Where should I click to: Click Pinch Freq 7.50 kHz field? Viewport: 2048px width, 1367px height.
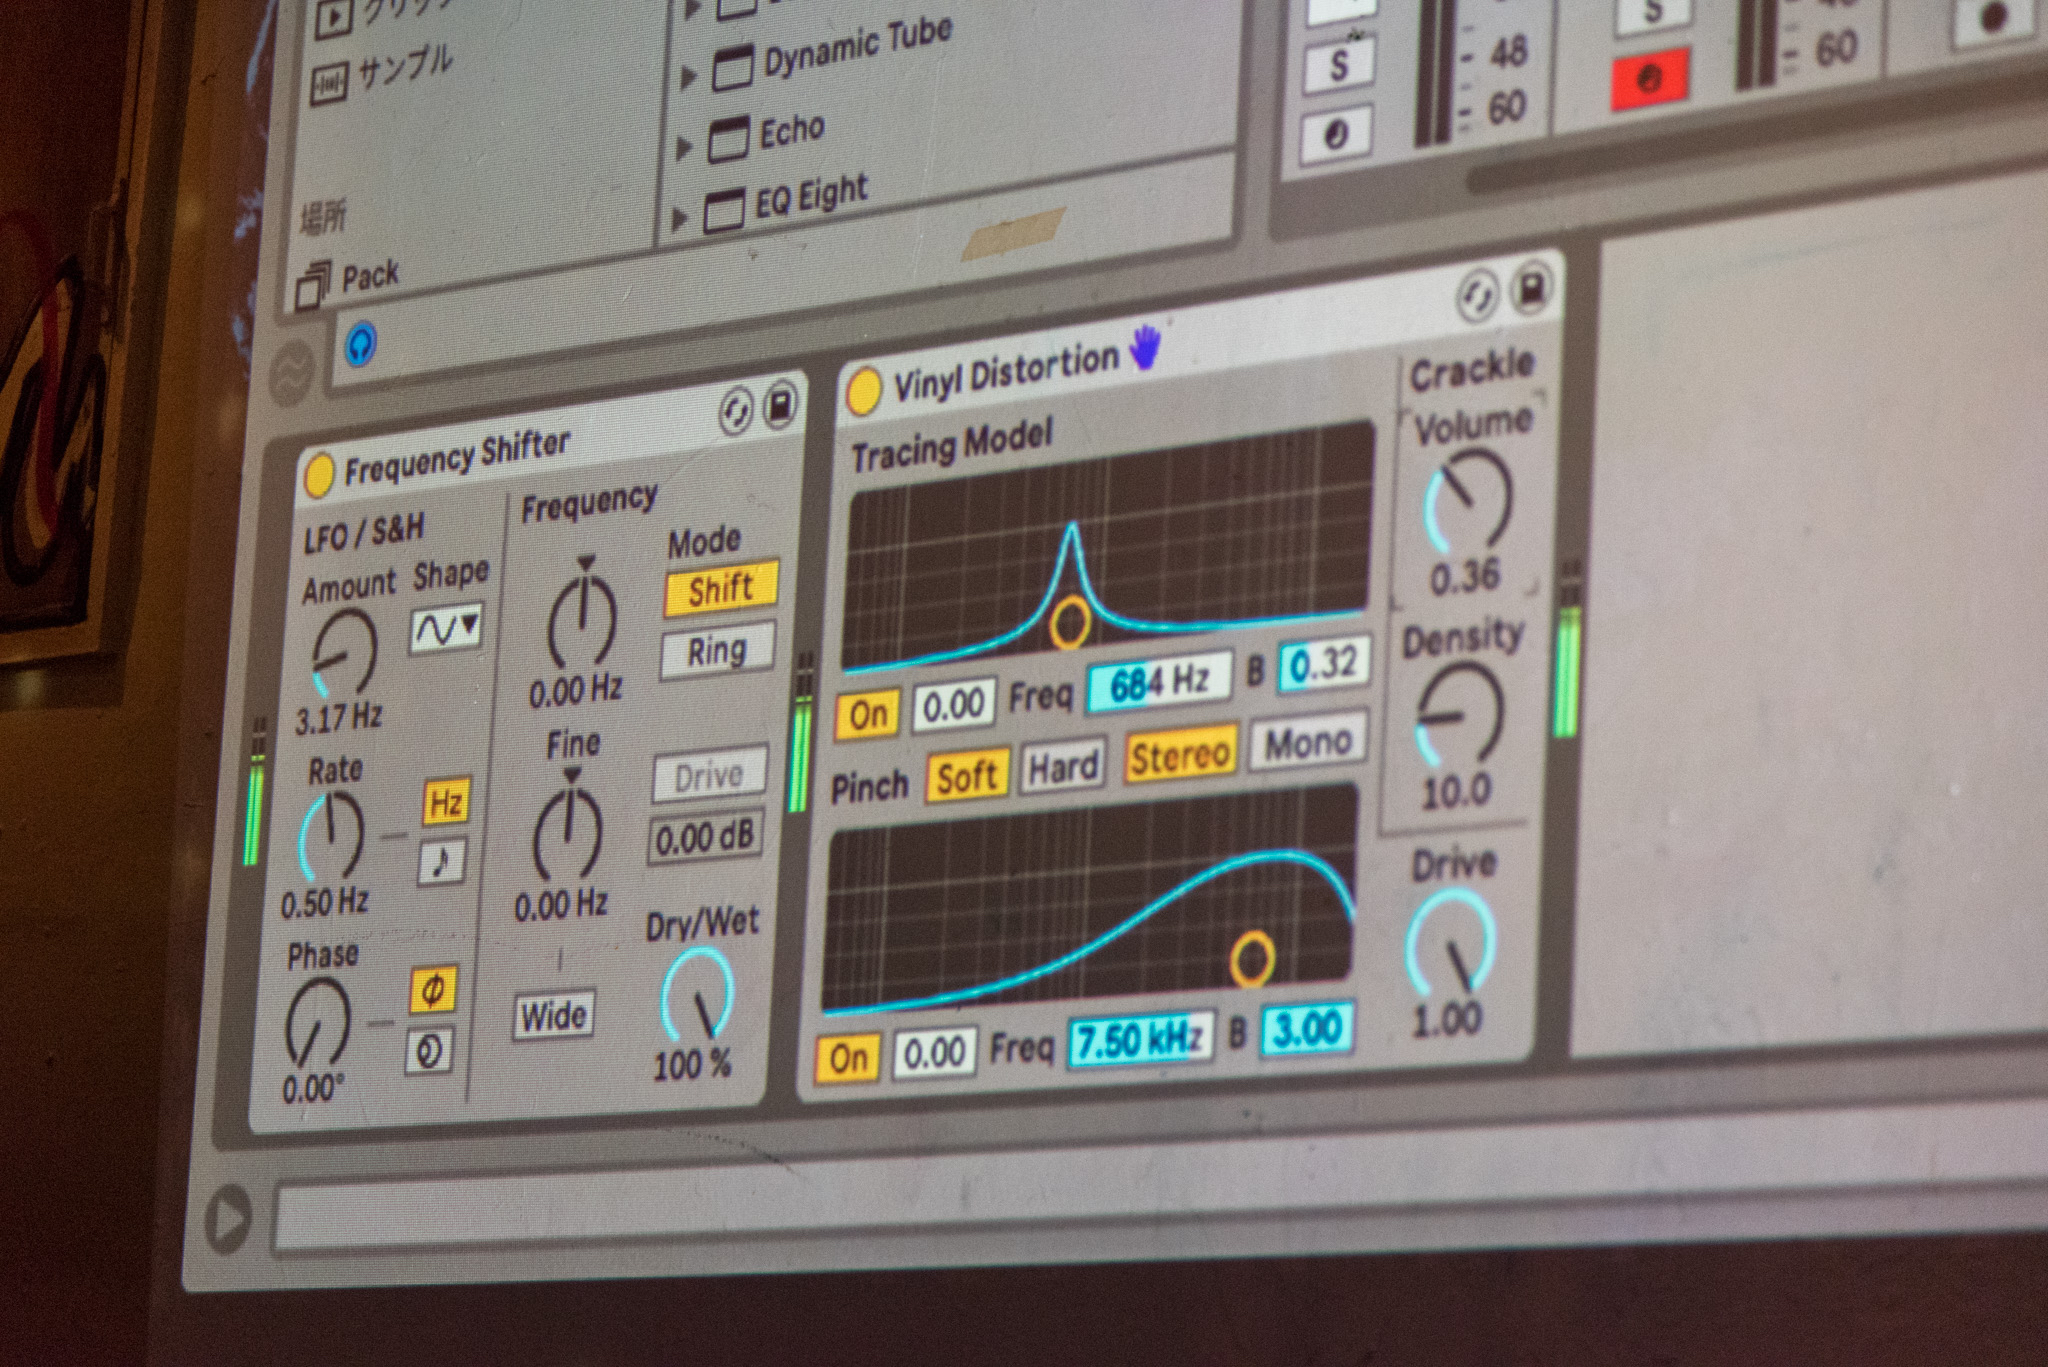pyautogui.click(x=1140, y=1039)
